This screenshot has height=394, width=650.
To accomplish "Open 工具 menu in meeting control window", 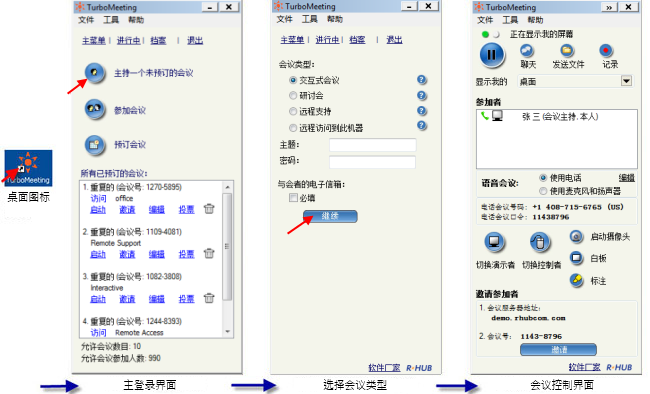I will click(510, 20).
